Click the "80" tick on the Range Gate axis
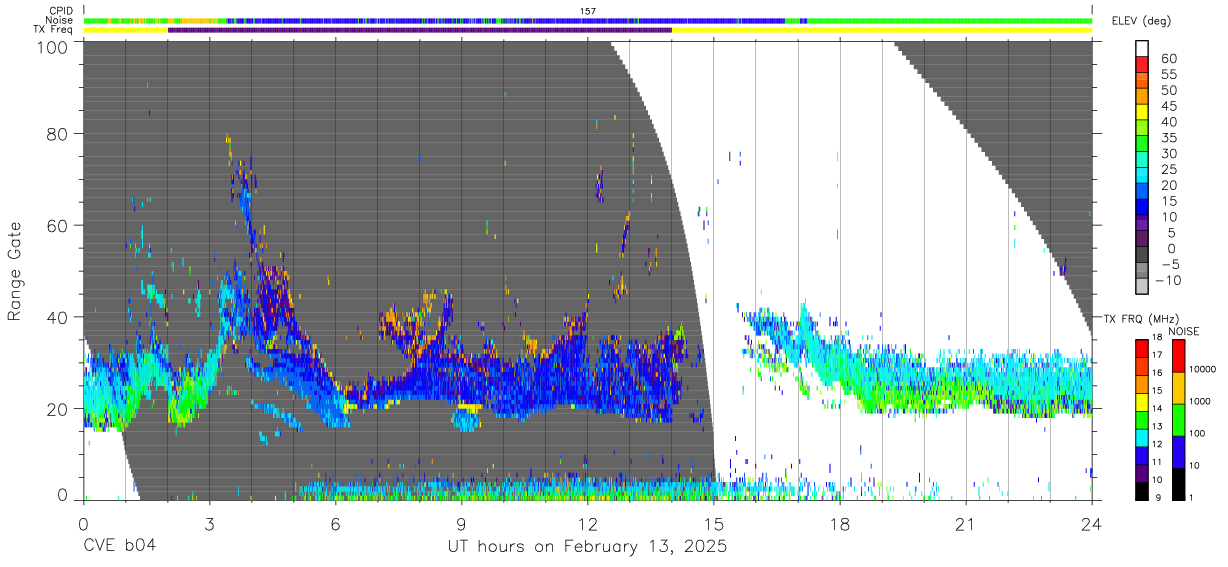Image resolution: width=1228 pixels, height=567 pixels. click(59, 133)
